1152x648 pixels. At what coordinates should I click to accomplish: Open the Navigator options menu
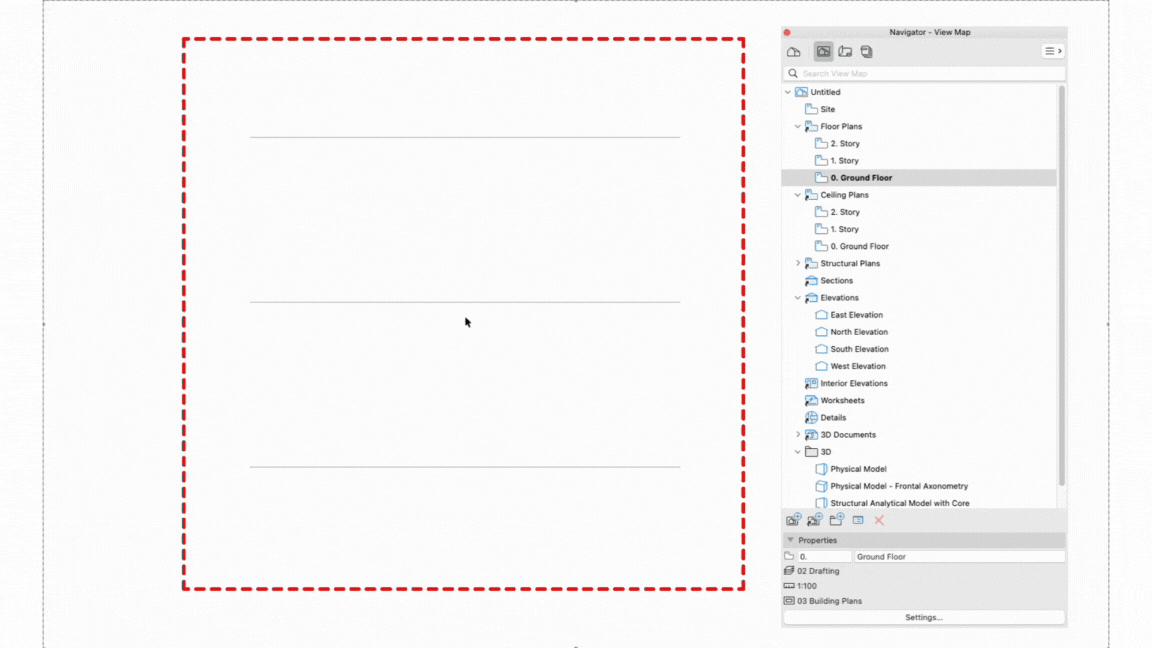pos(1052,51)
